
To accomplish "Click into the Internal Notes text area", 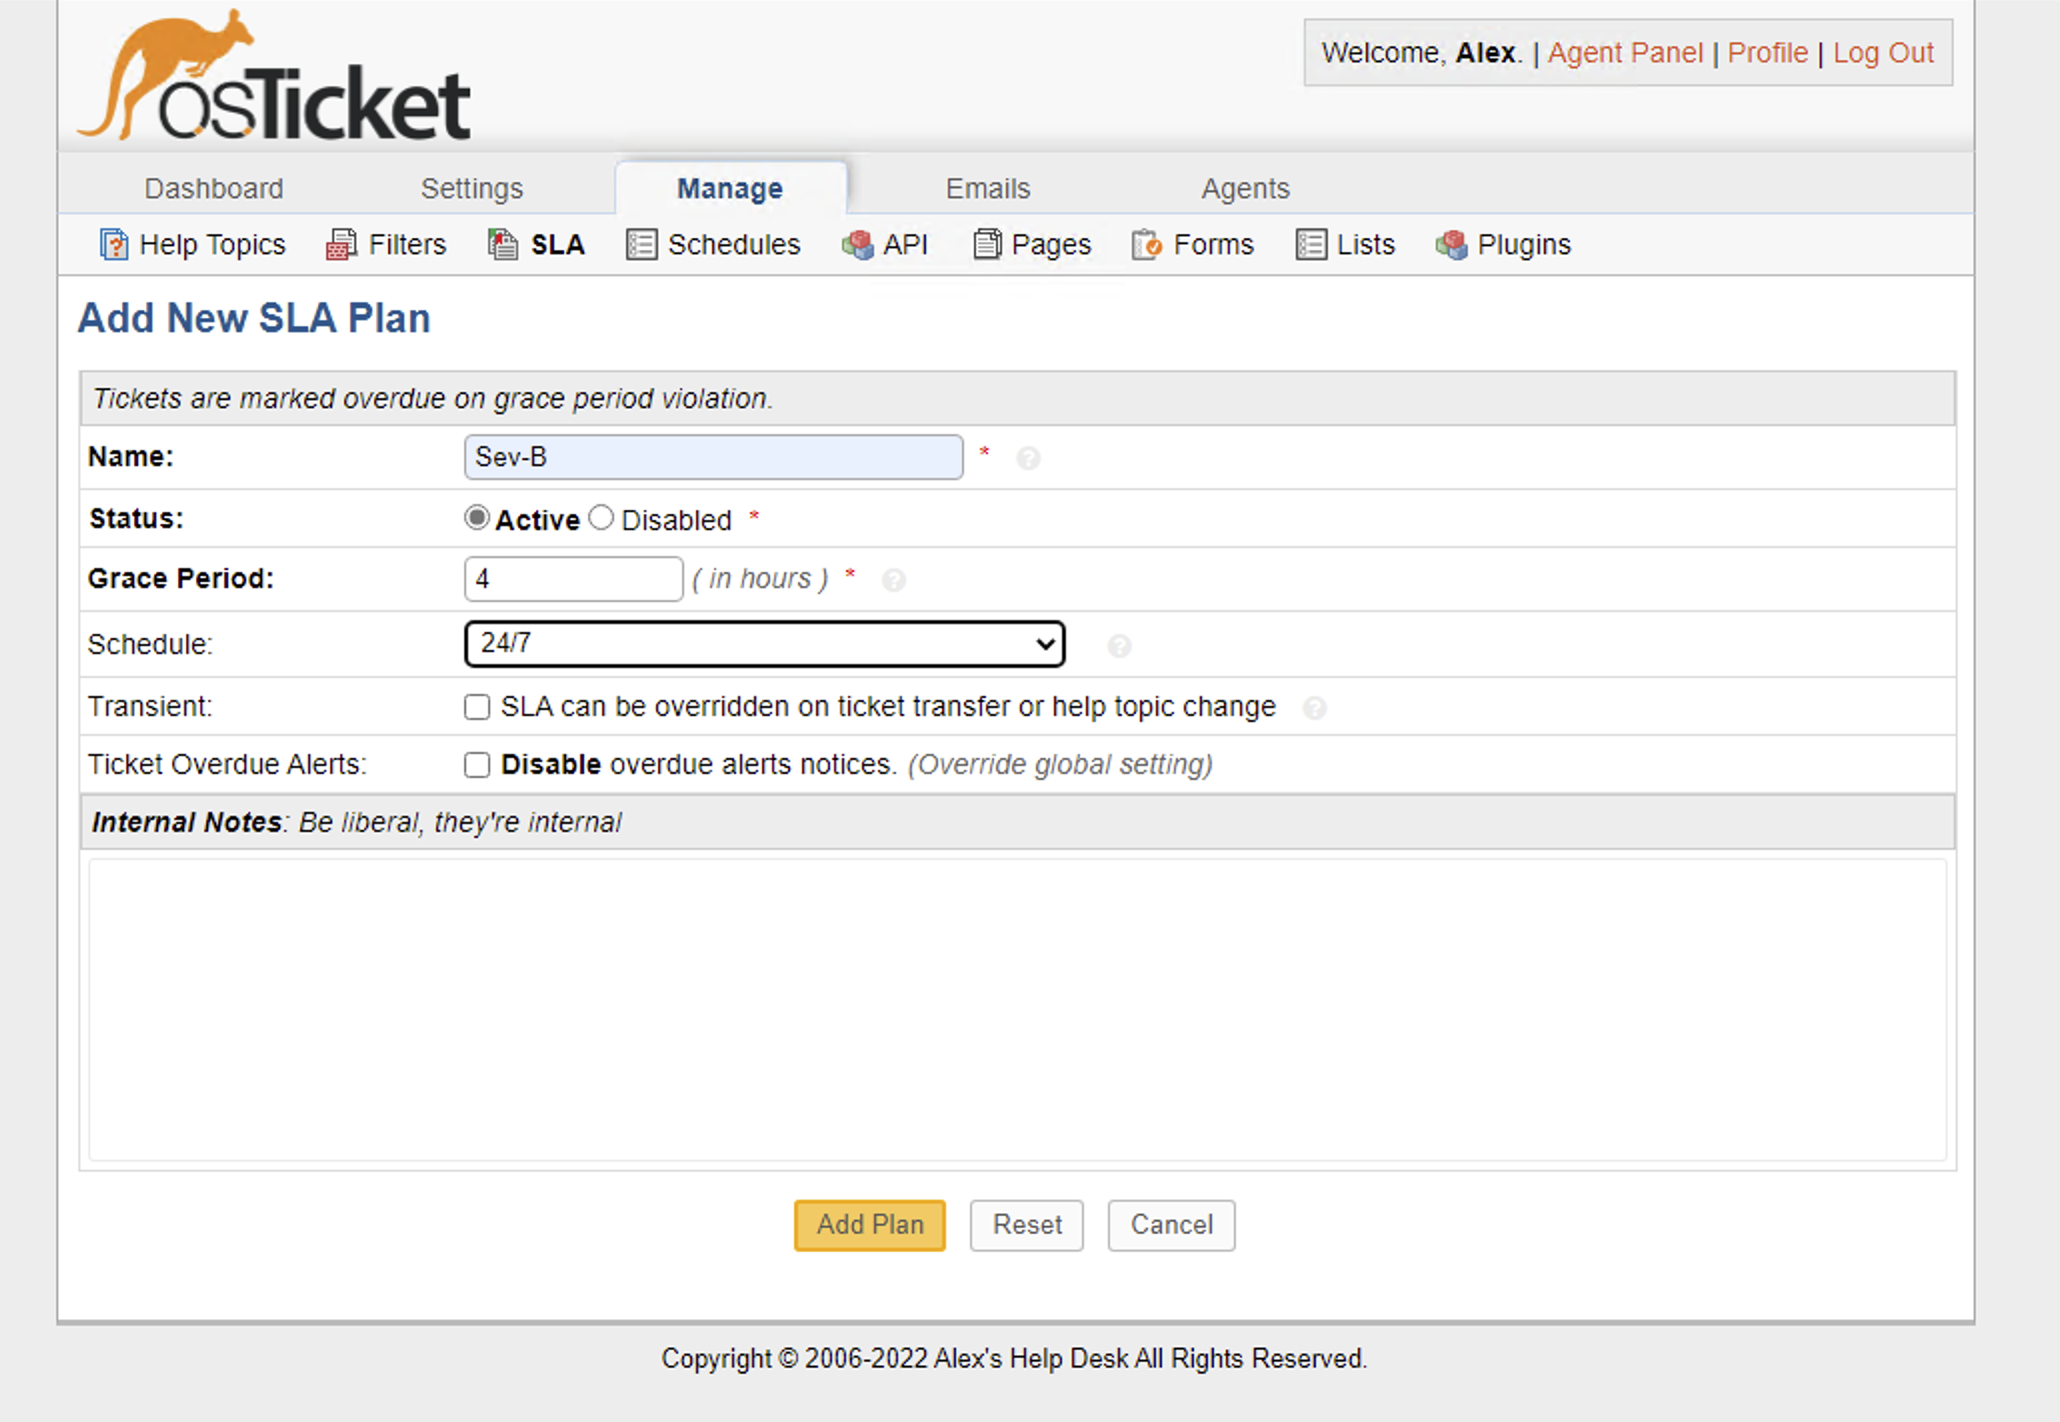I will tap(1017, 1010).
